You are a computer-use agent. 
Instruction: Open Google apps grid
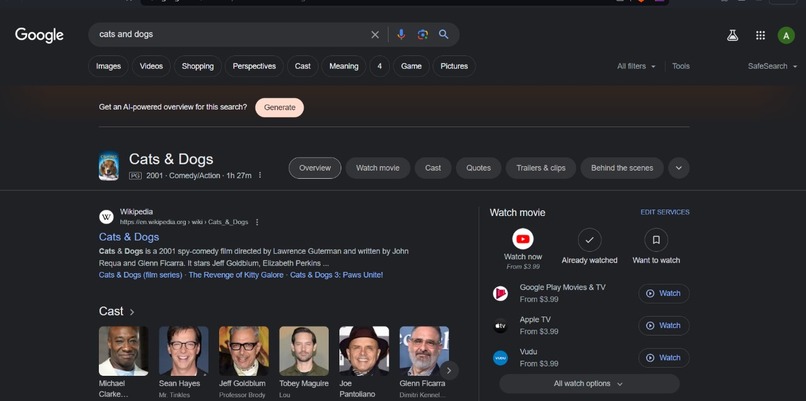760,35
